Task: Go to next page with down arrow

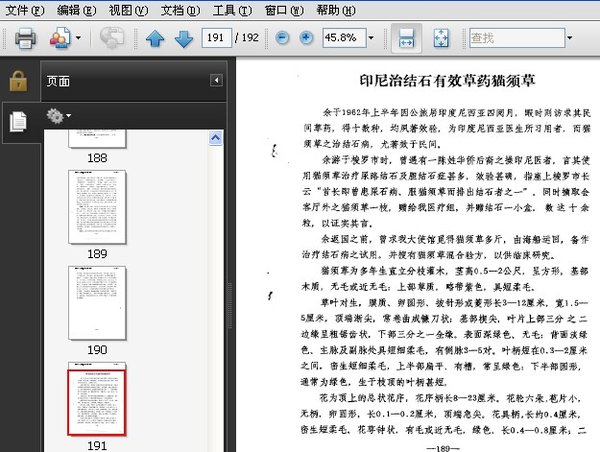Action: (x=184, y=38)
